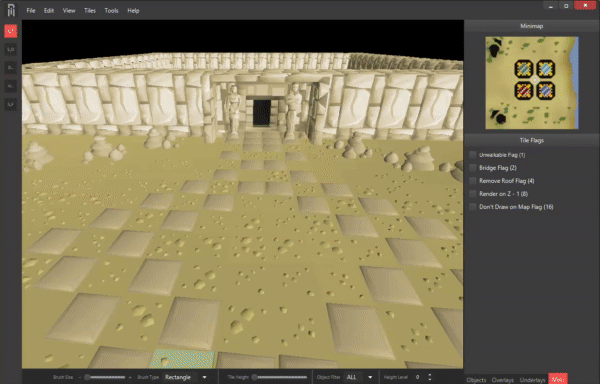Click the red altar icon on the minimap

tap(524, 91)
